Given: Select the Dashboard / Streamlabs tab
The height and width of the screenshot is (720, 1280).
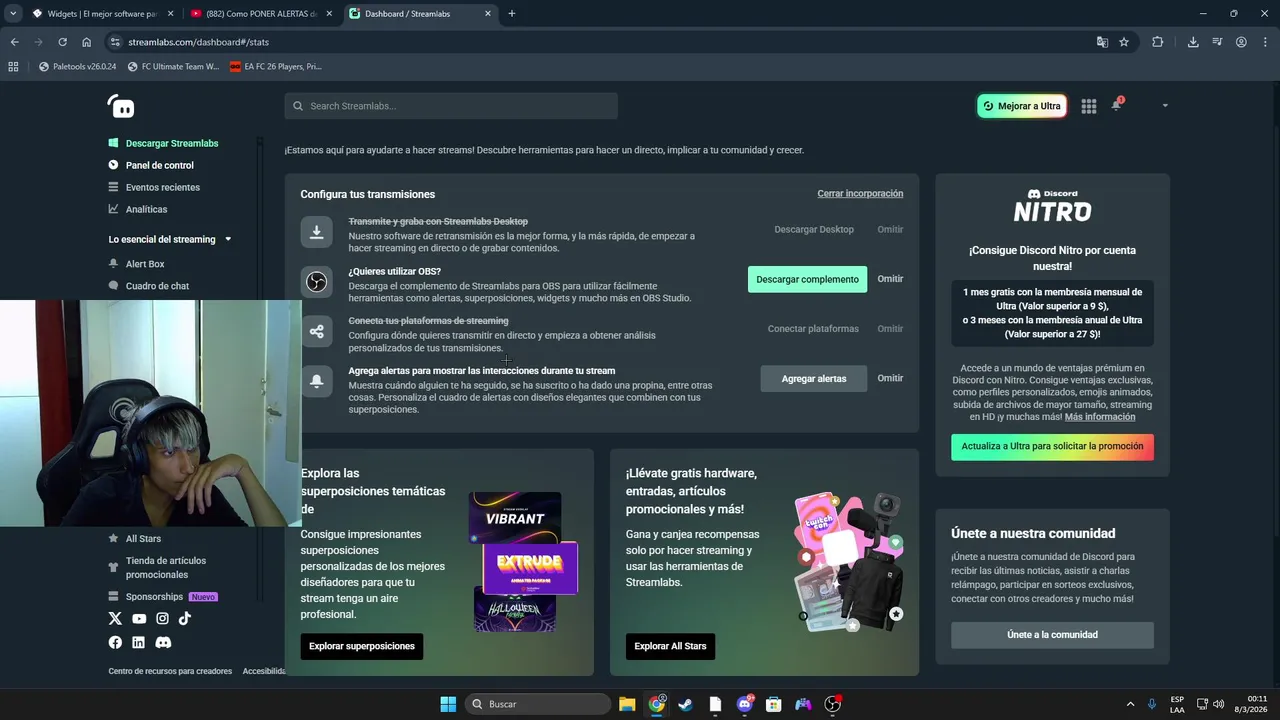Looking at the screenshot, I should tap(420, 14).
